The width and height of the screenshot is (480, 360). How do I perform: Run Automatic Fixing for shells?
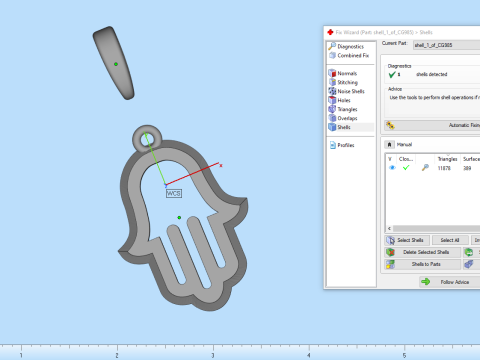432,125
